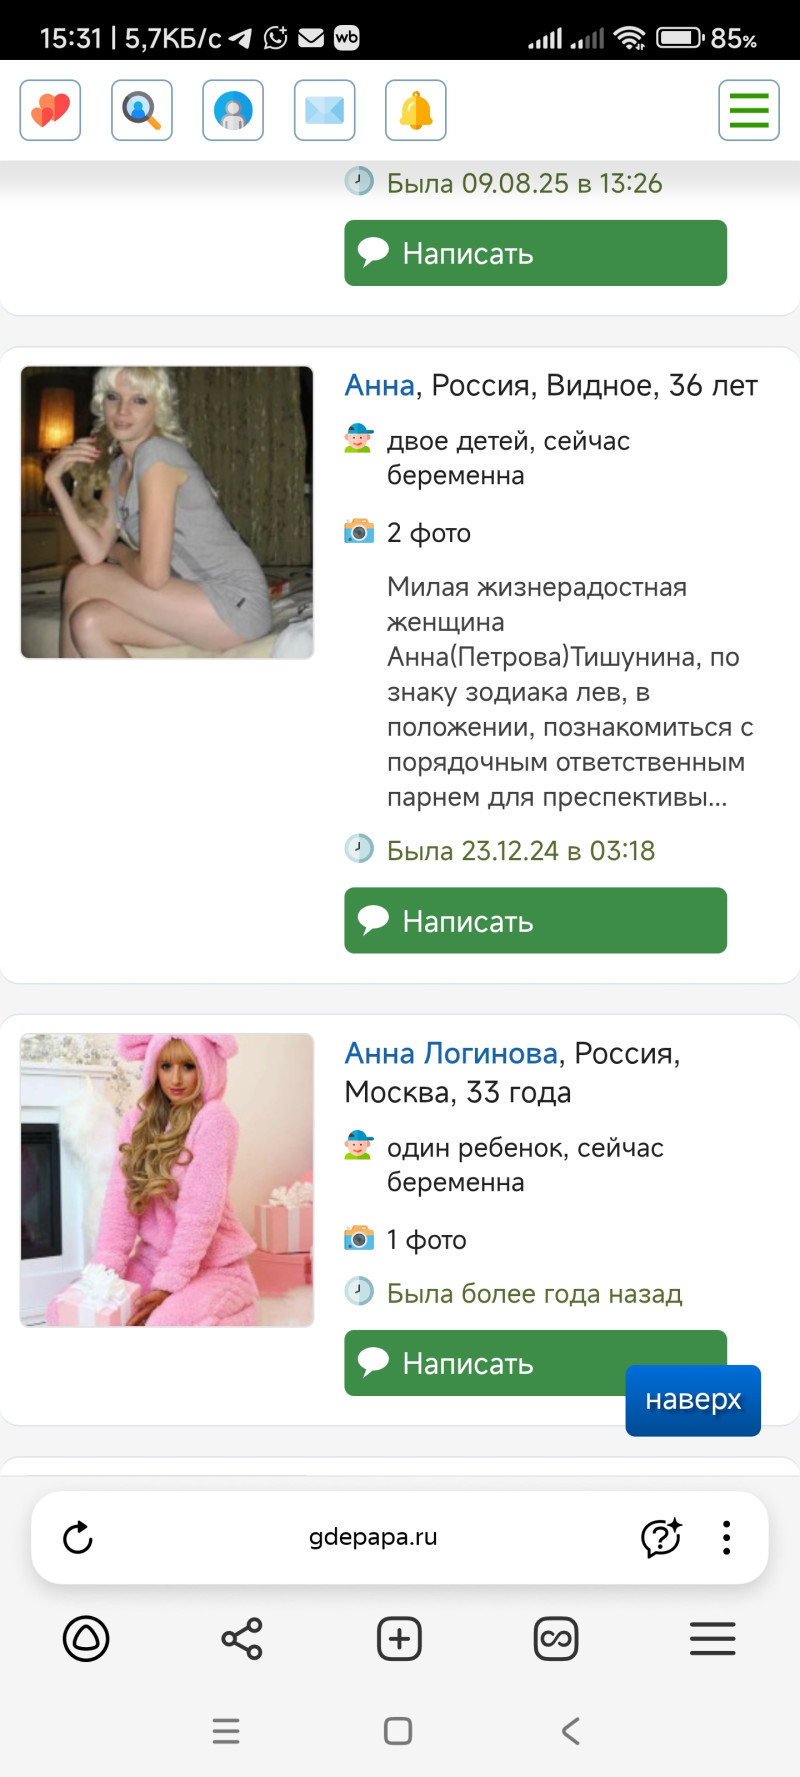Tap the blue наверх button
The image size is (800, 1777).
click(693, 1400)
